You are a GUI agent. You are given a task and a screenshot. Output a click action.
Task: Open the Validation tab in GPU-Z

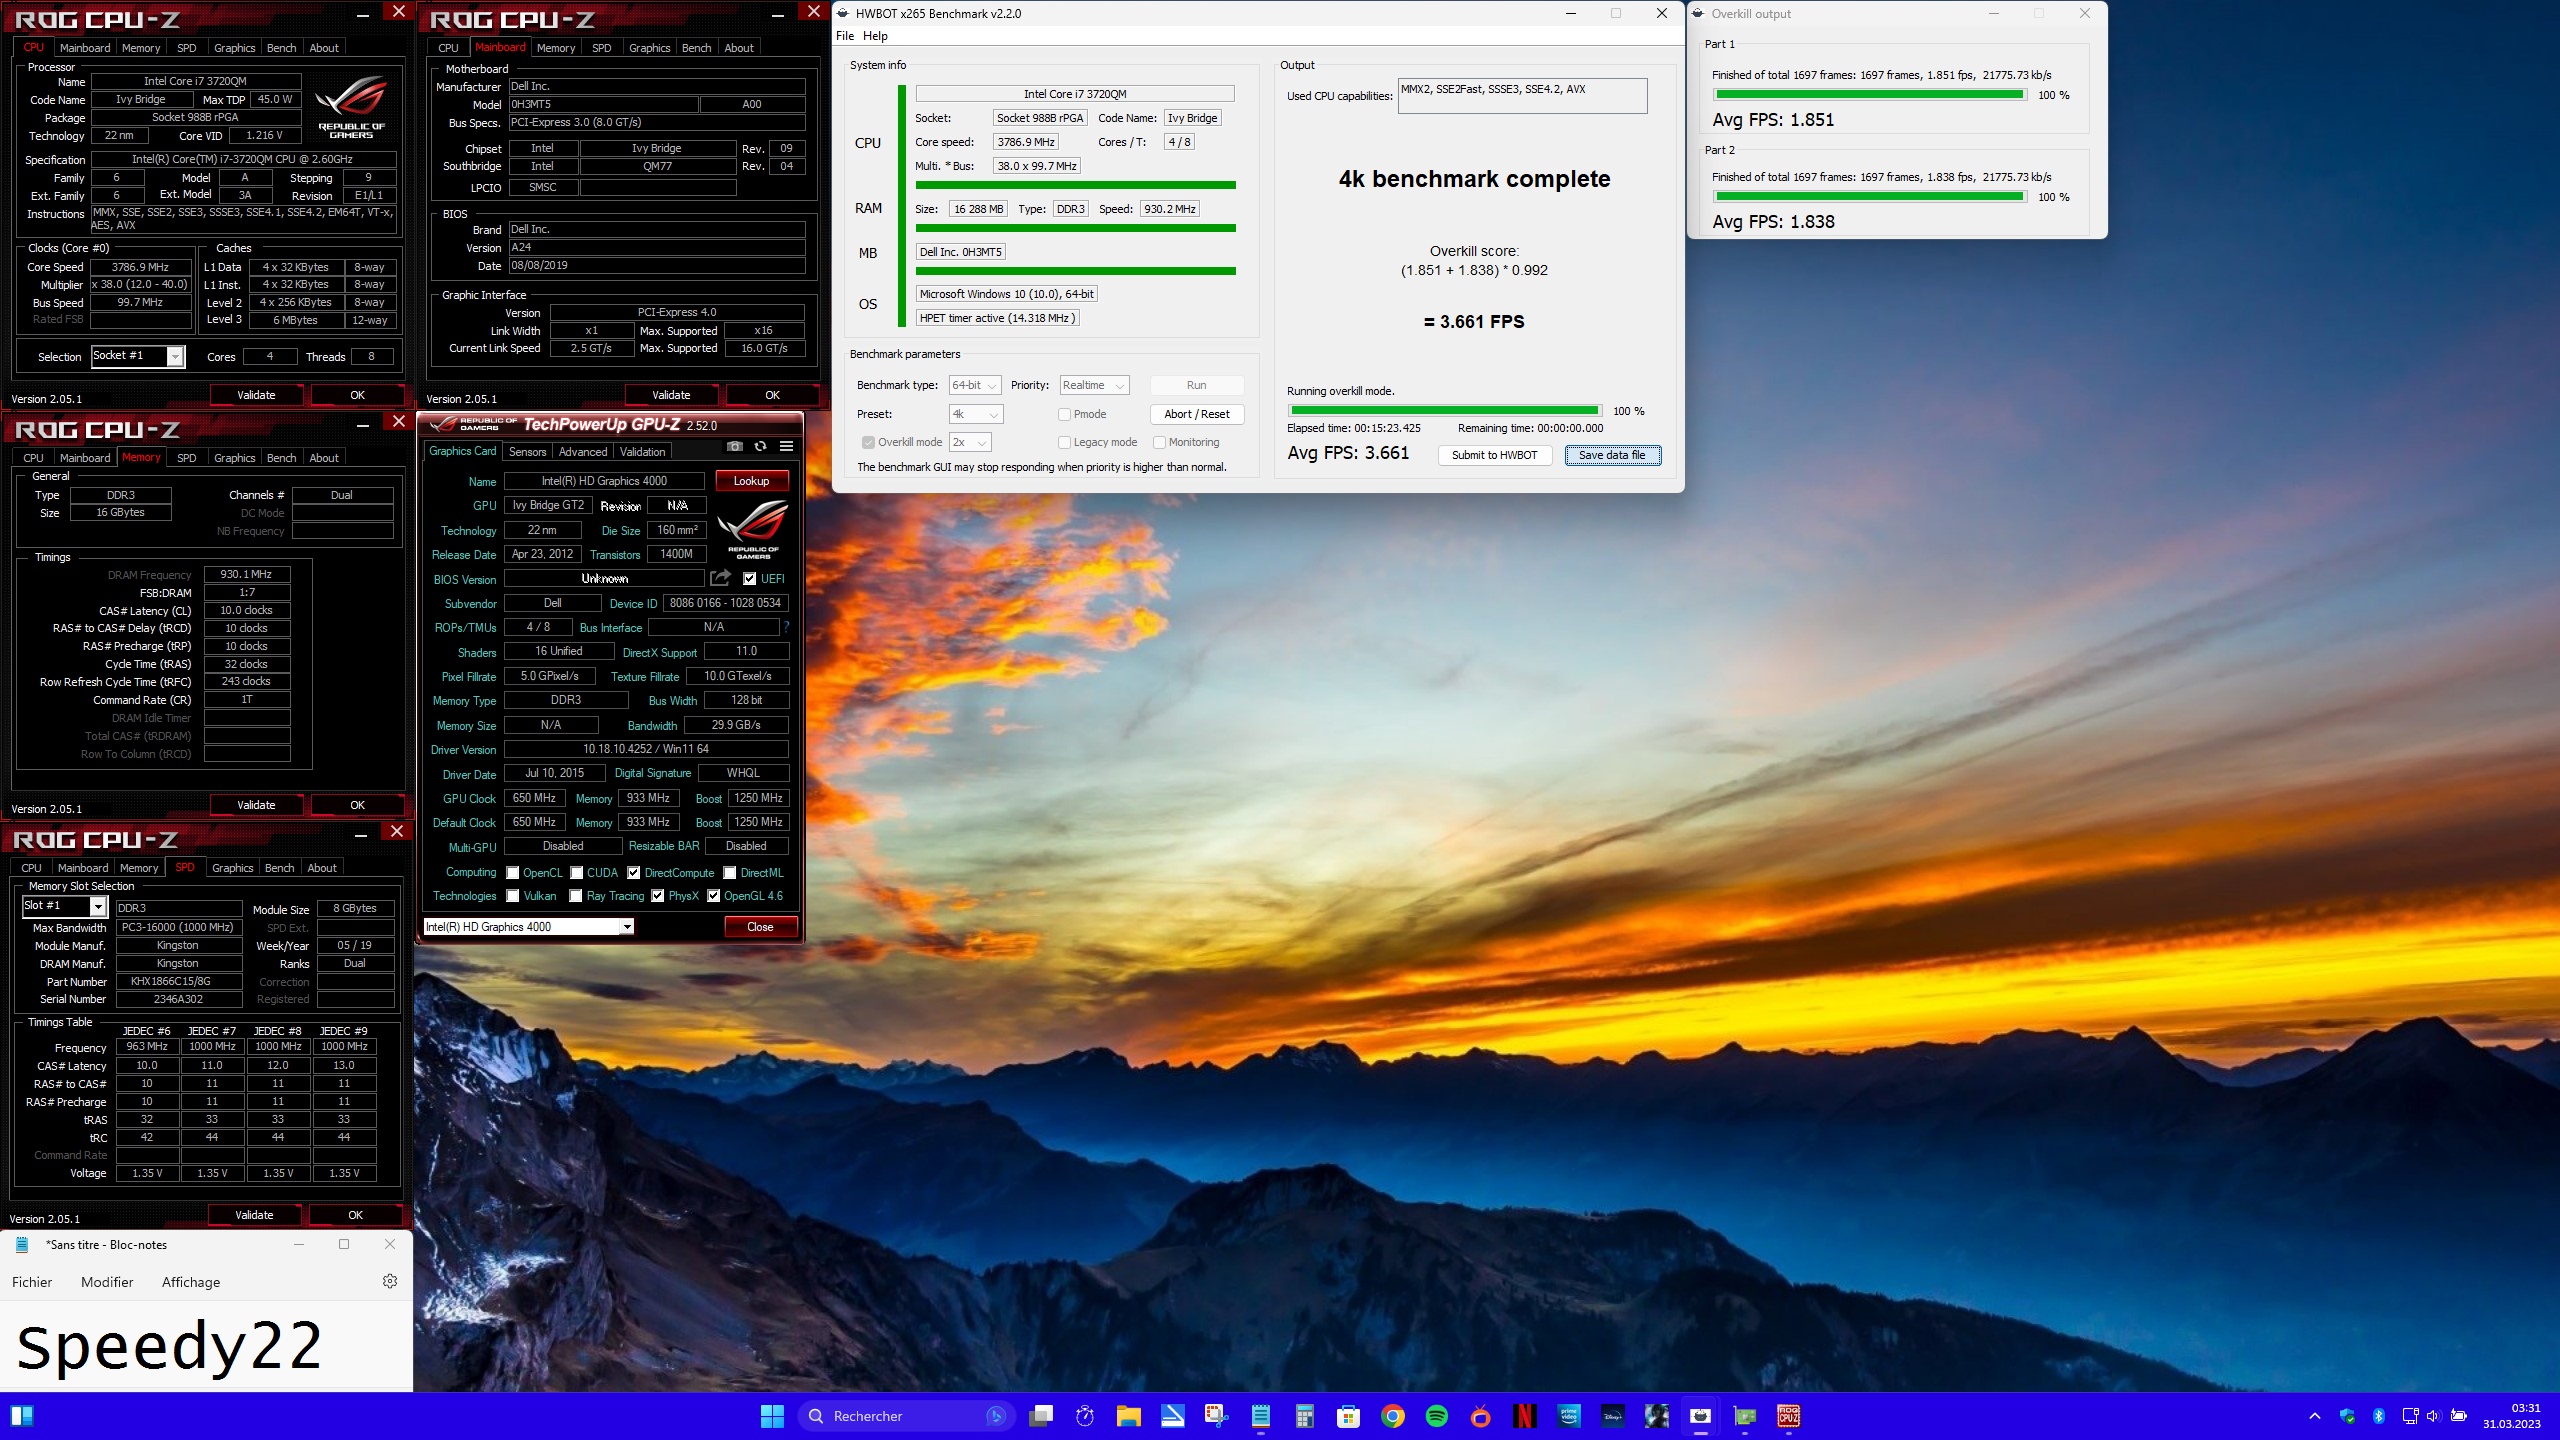pos(642,452)
